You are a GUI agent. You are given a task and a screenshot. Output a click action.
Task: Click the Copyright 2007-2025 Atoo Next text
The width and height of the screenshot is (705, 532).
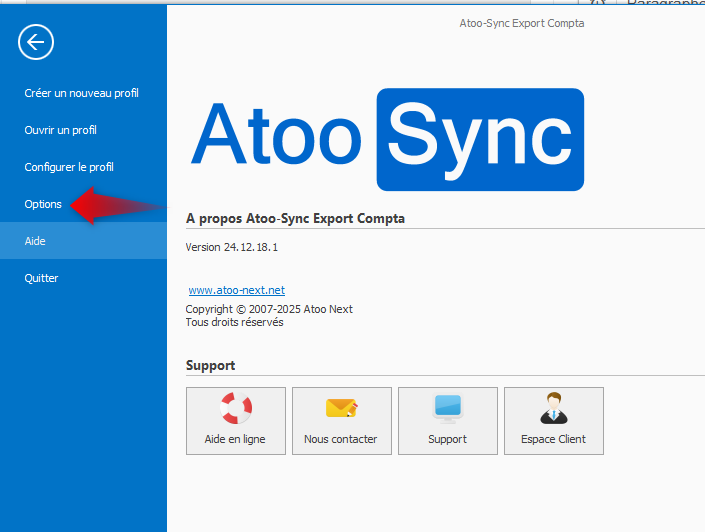[x=269, y=309]
